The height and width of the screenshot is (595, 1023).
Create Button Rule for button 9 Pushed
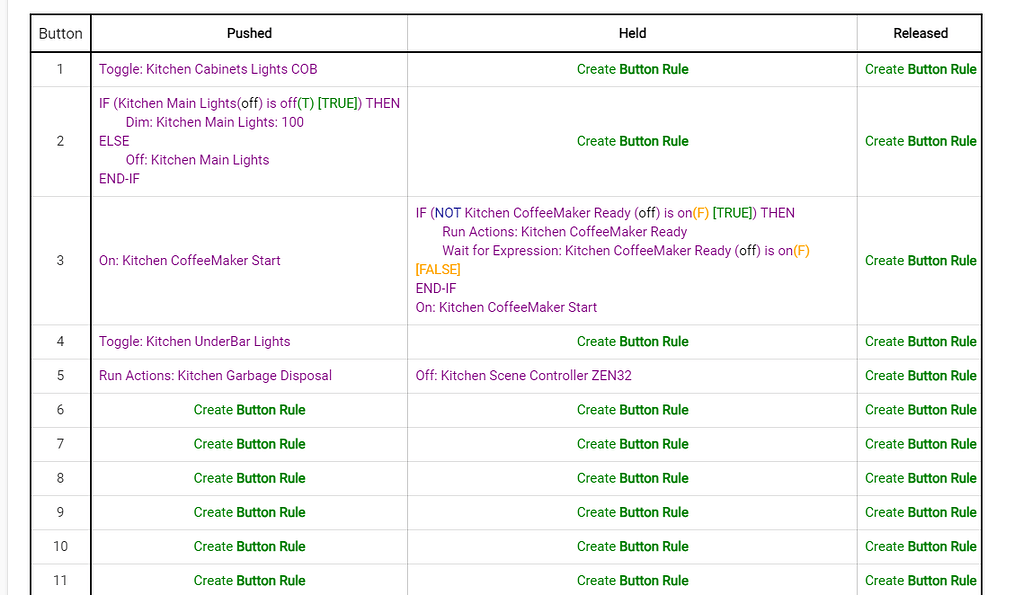coord(249,512)
